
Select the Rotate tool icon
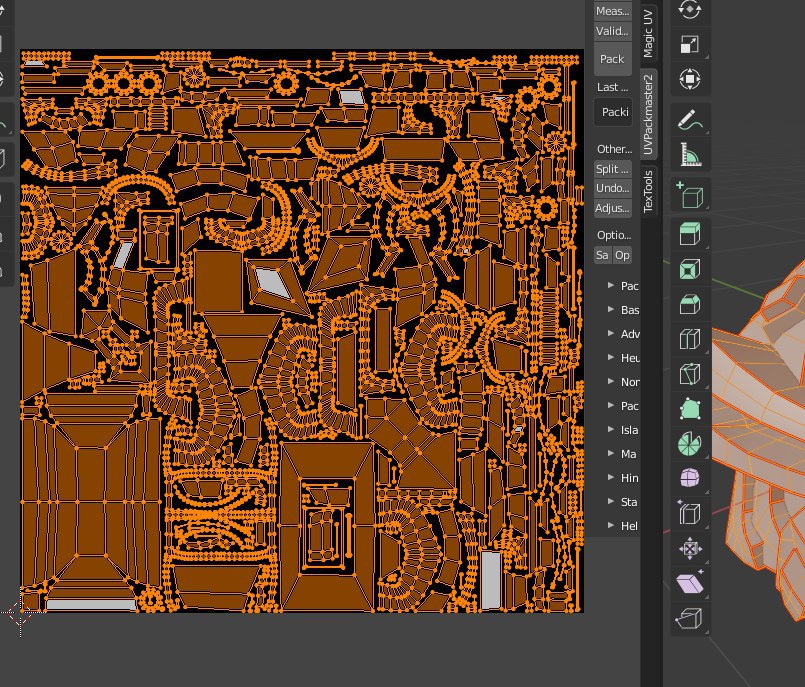click(689, 9)
